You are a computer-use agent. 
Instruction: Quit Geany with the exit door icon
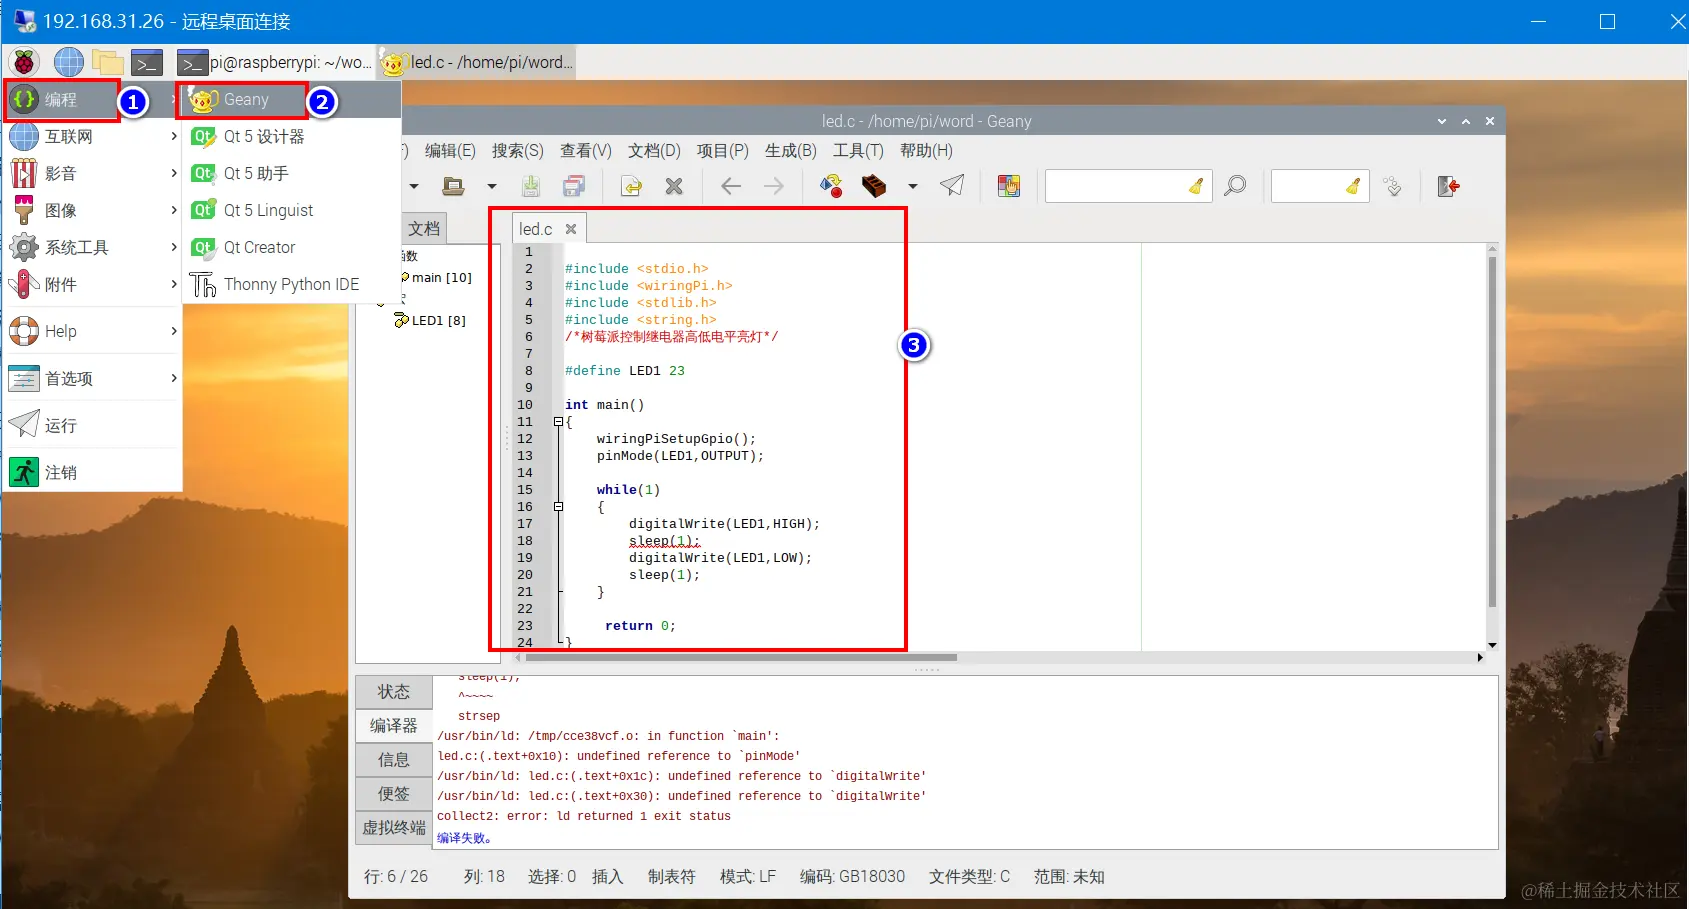[x=1448, y=186]
